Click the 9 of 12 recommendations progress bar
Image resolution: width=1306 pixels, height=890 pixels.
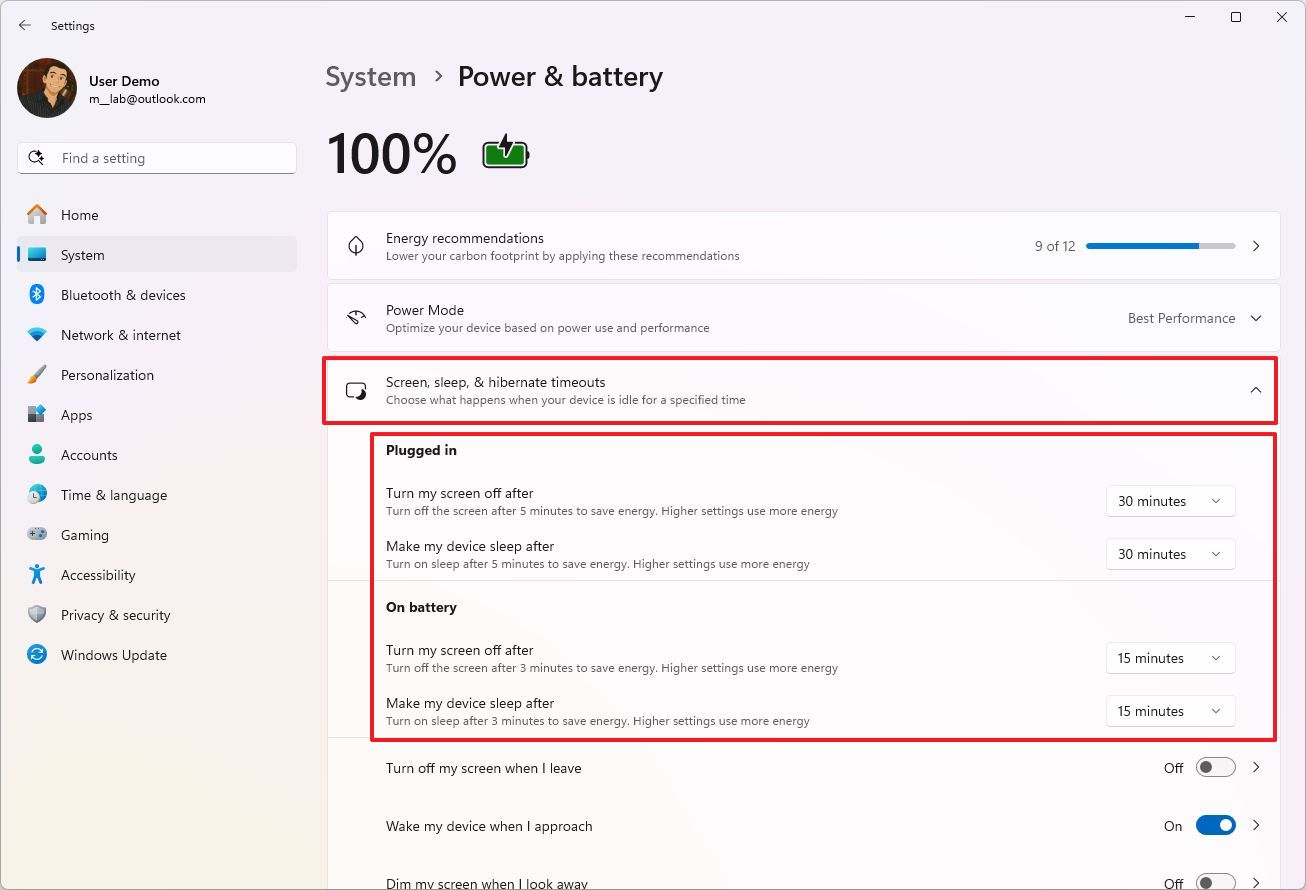pos(1160,245)
